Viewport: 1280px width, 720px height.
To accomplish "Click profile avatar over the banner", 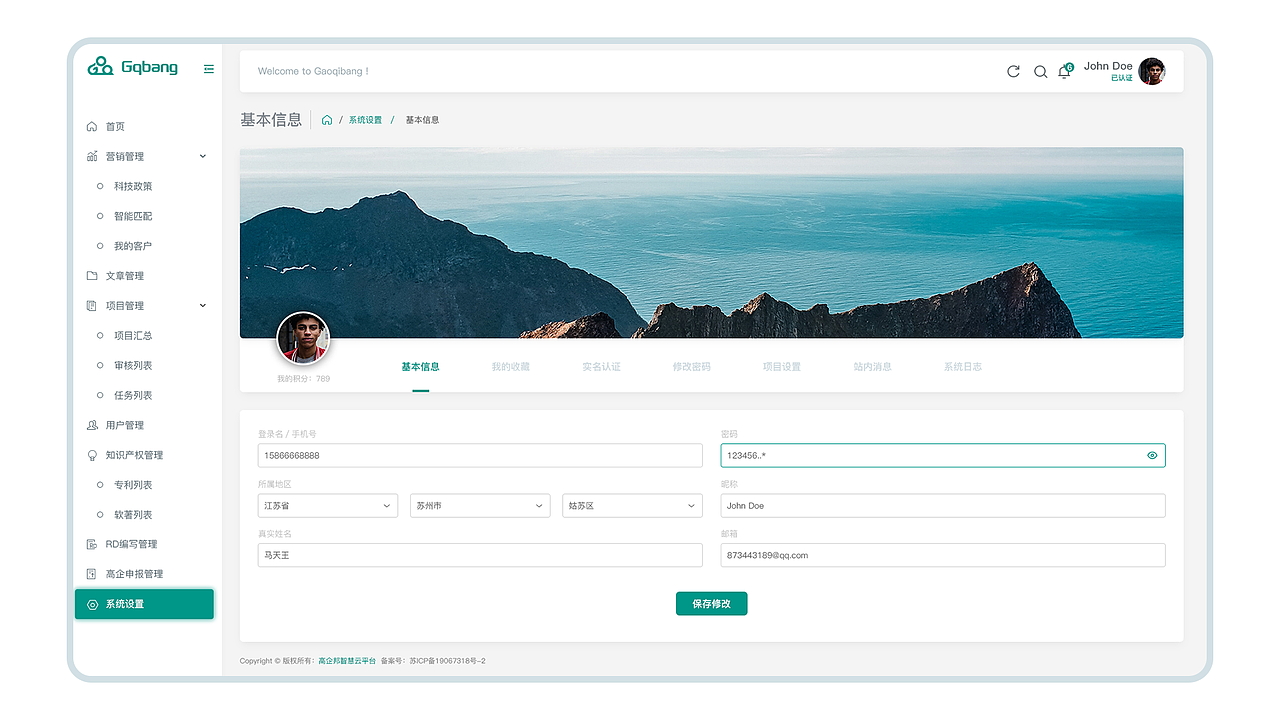I will click(303, 338).
